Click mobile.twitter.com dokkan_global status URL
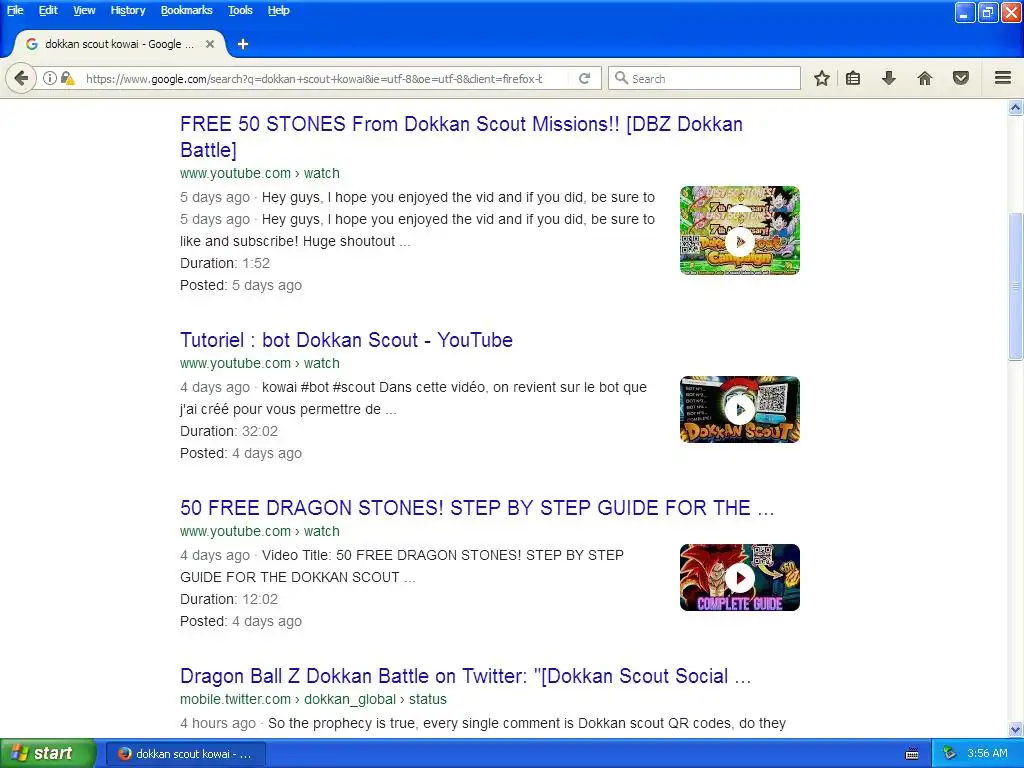This screenshot has width=1024, height=768. point(313,699)
